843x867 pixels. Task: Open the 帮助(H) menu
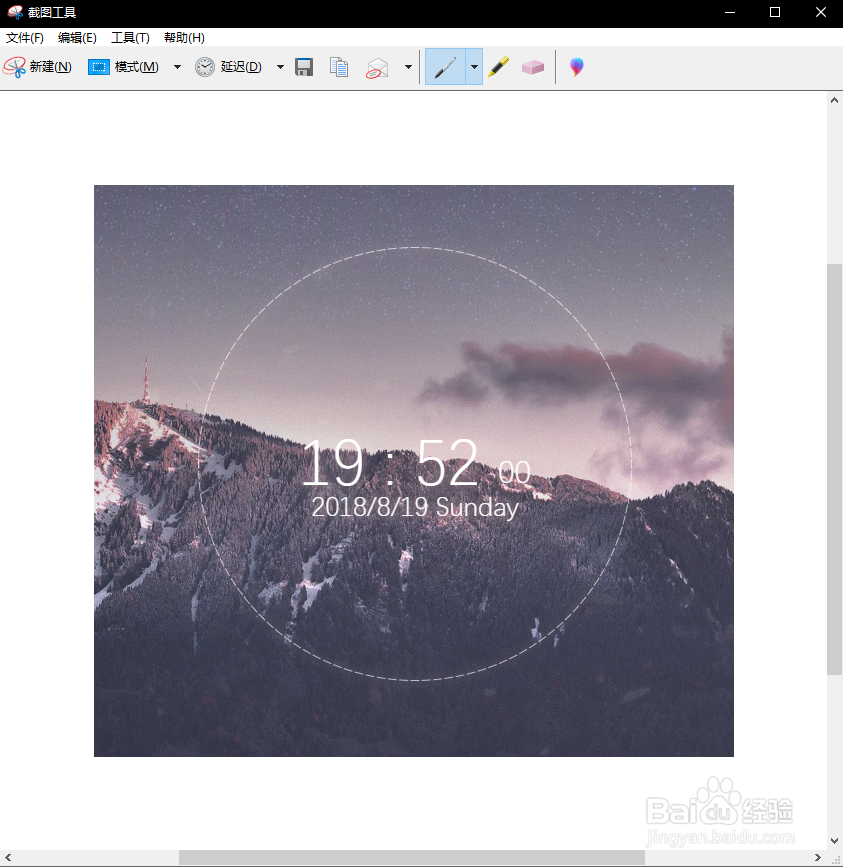click(184, 38)
